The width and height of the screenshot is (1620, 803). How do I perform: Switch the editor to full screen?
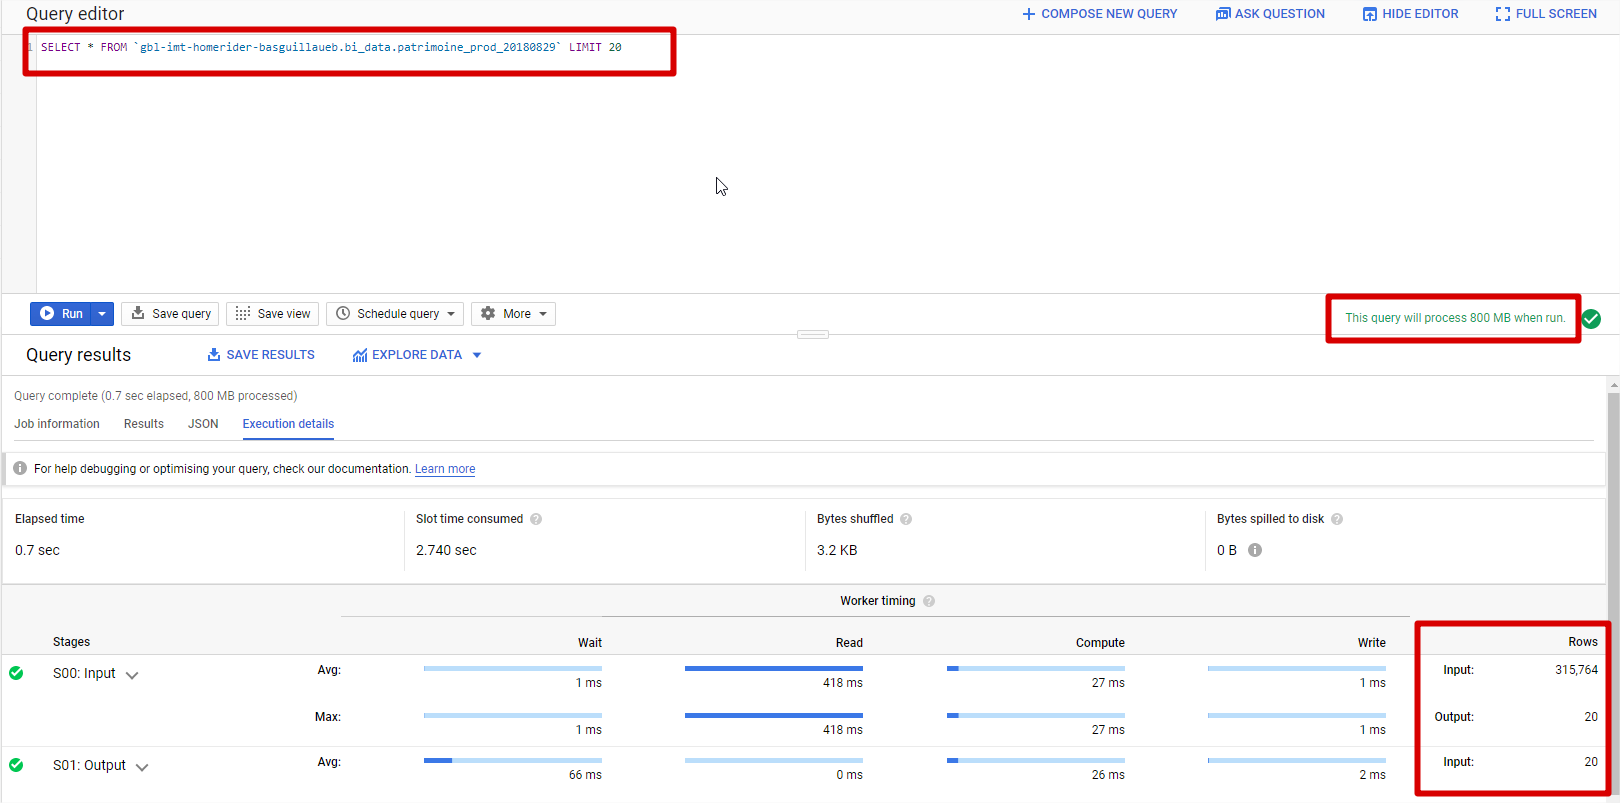tap(1546, 14)
